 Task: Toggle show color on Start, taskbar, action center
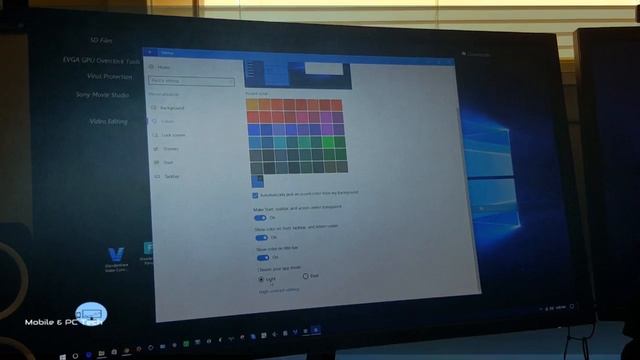click(x=261, y=238)
